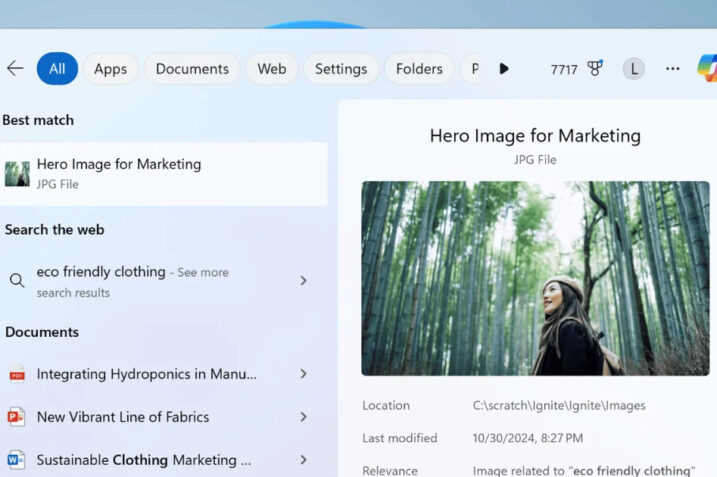The width and height of the screenshot is (717, 477).
Task: Open the Copilot icon
Action: pos(707,68)
